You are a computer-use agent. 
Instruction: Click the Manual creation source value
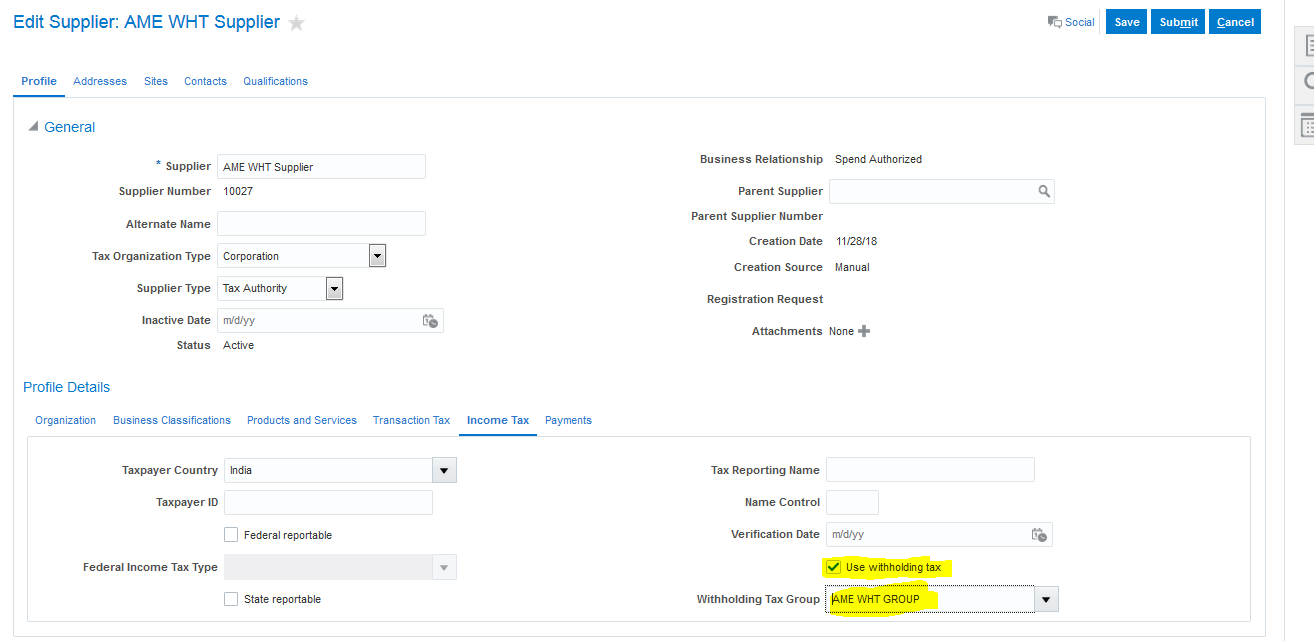click(852, 267)
